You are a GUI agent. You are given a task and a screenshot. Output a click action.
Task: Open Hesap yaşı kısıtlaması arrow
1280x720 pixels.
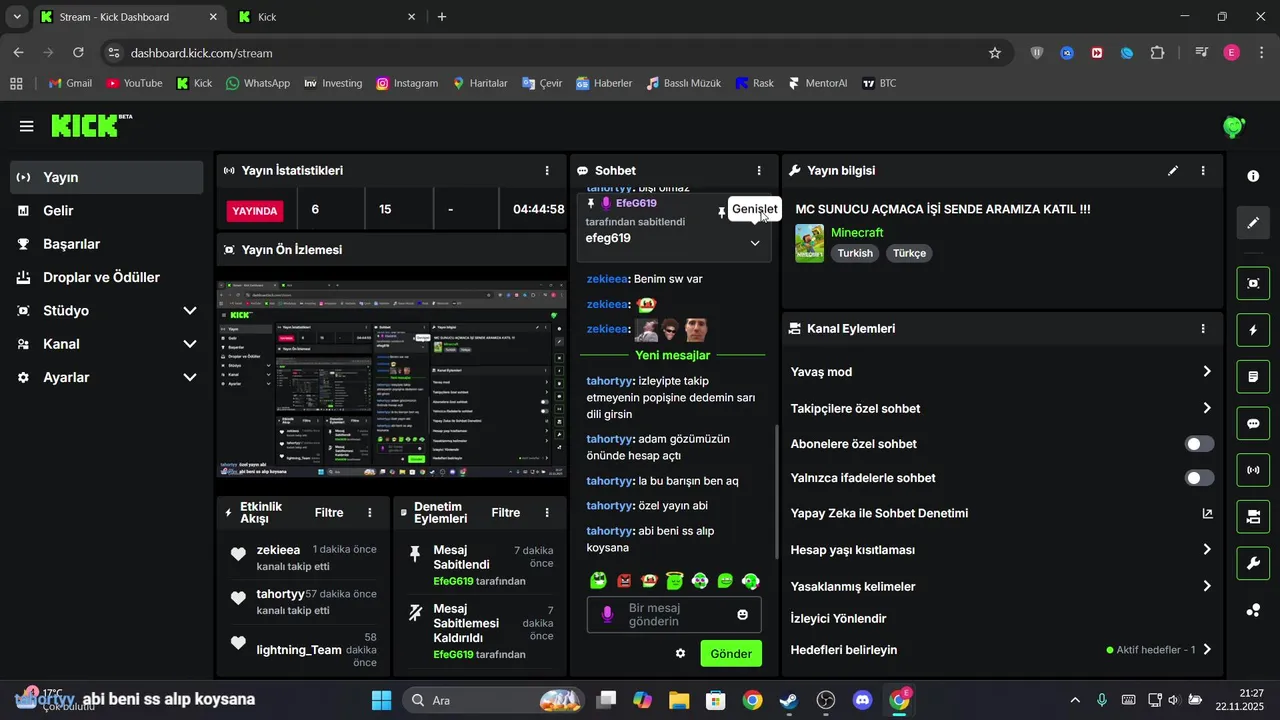click(1207, 549)
